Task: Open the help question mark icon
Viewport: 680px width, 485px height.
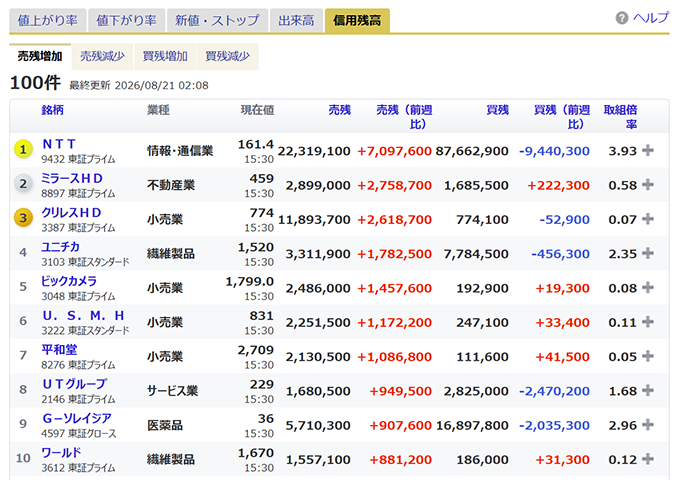Action: [622, 18]
